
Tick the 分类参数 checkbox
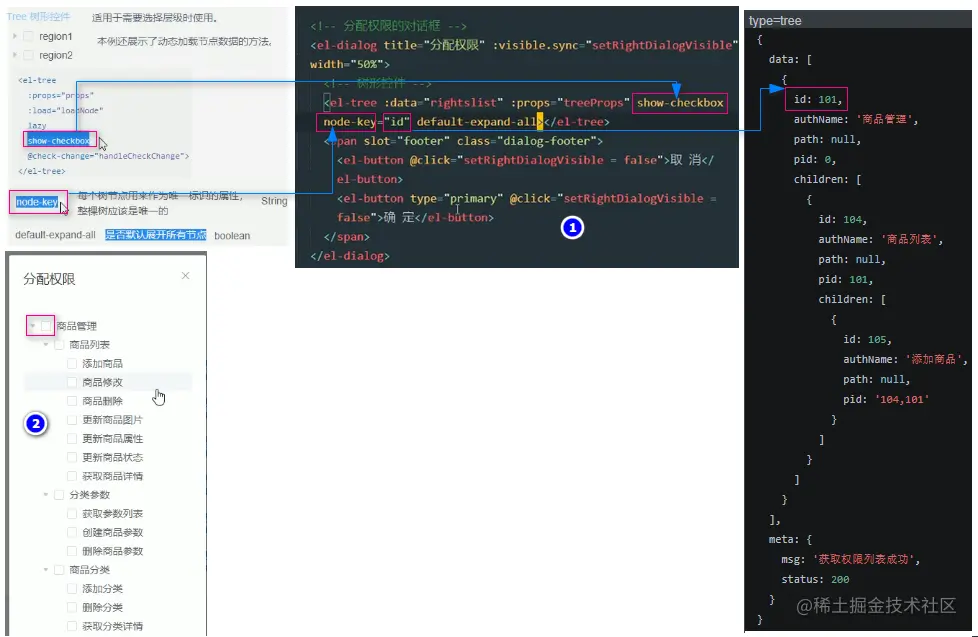click(x=59, y=495)
